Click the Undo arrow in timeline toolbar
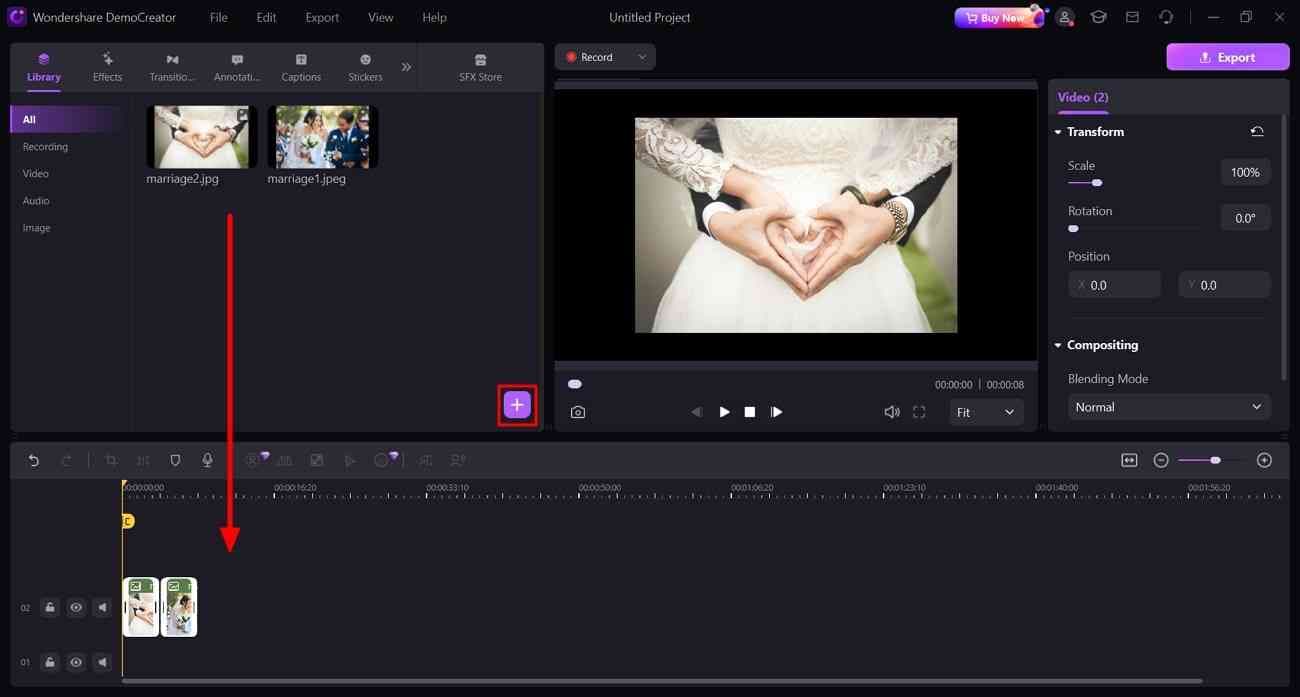1300x697 pixels. coord(33,460)
